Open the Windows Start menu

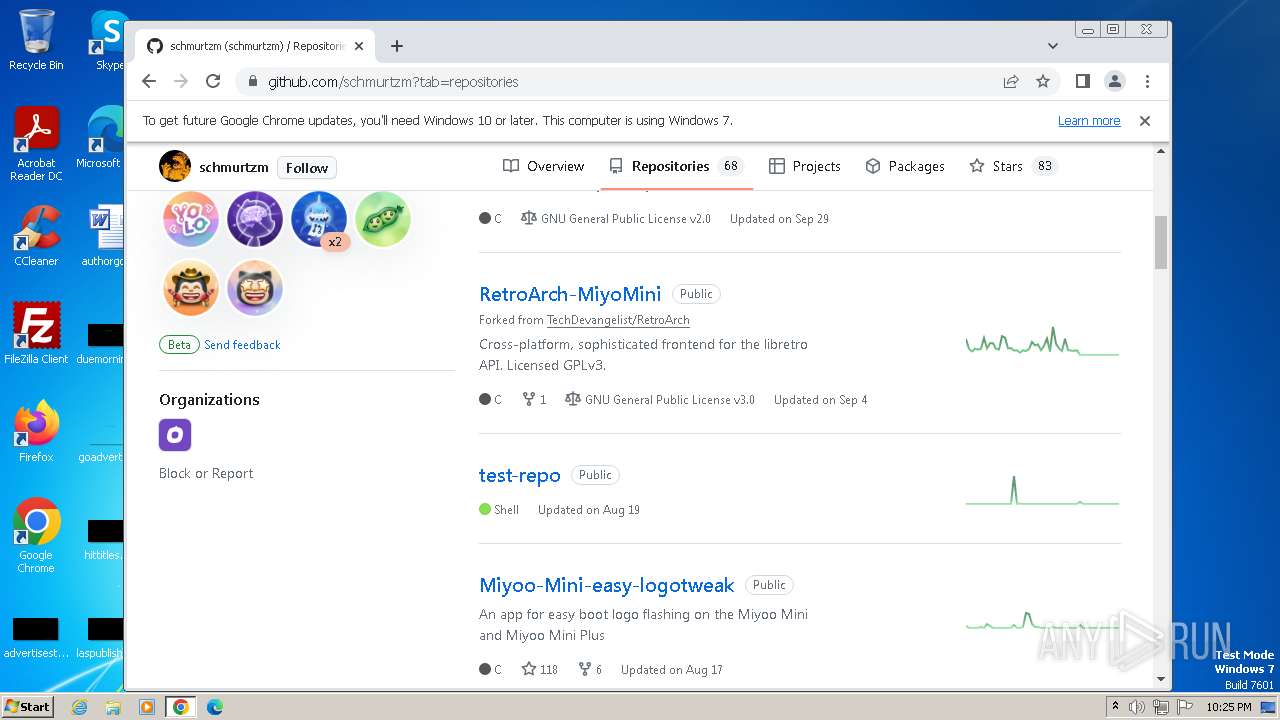(x=27, y=706)
